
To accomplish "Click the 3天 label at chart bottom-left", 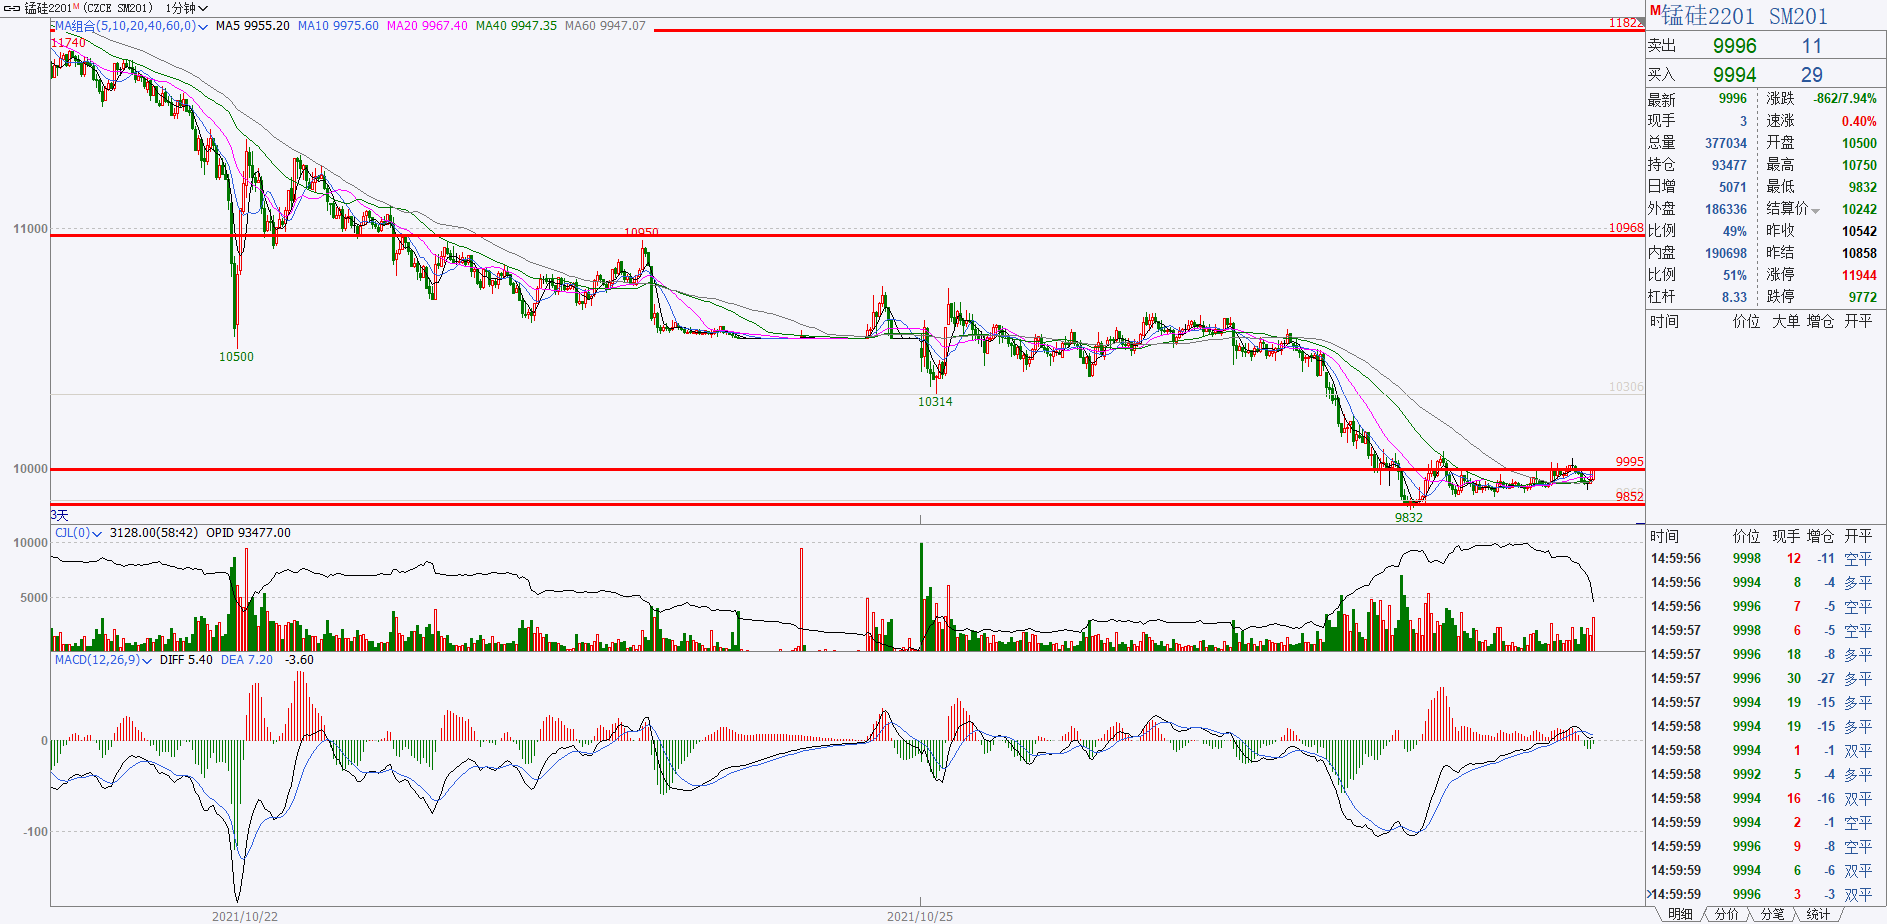I will click(x=60, y=515).
